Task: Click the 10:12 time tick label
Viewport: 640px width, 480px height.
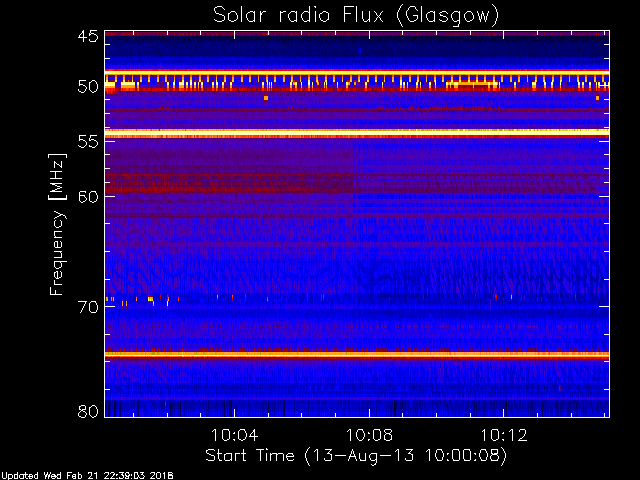Action: coord(504,435)
